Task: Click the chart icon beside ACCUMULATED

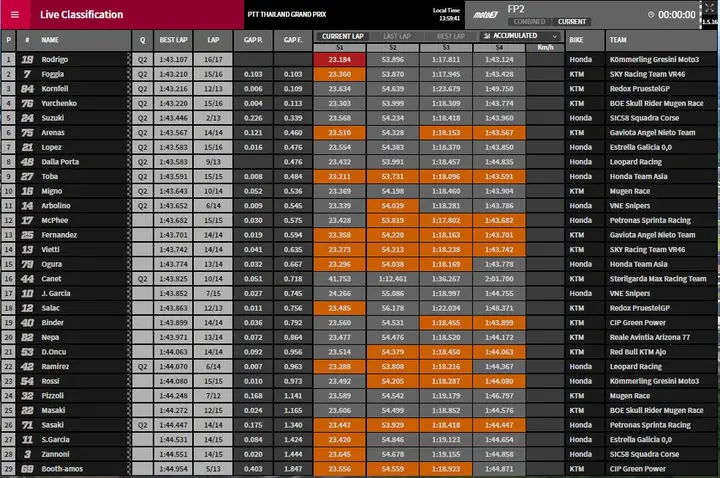Action: click(x=487, y=36)
